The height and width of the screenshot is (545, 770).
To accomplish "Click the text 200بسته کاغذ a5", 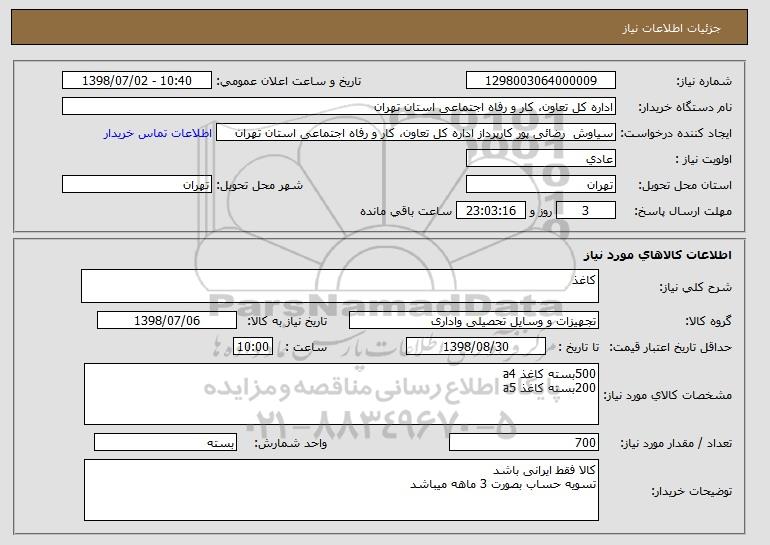I will coord(549,388).
